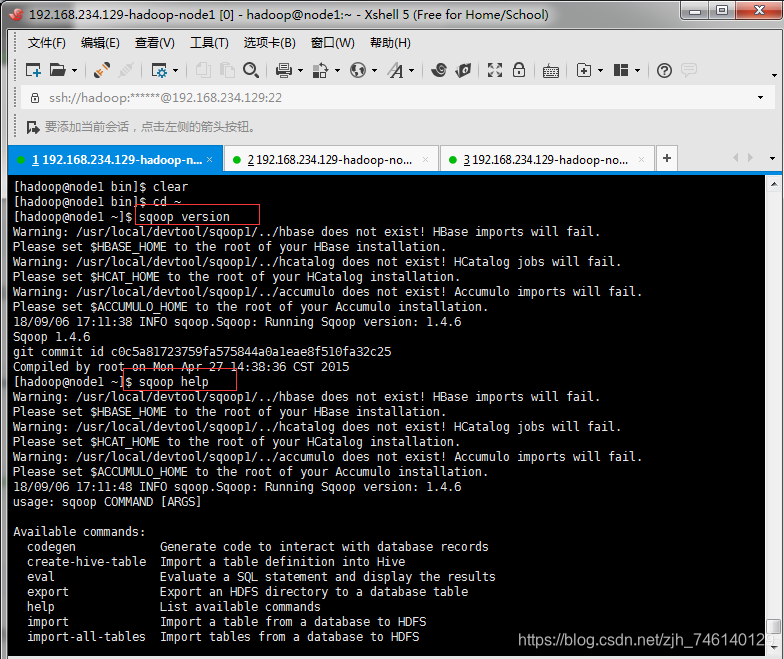784x659 pixels.
Task: Switch to session tab number 2
Action: pyautogui.click(x=330, y=160)
